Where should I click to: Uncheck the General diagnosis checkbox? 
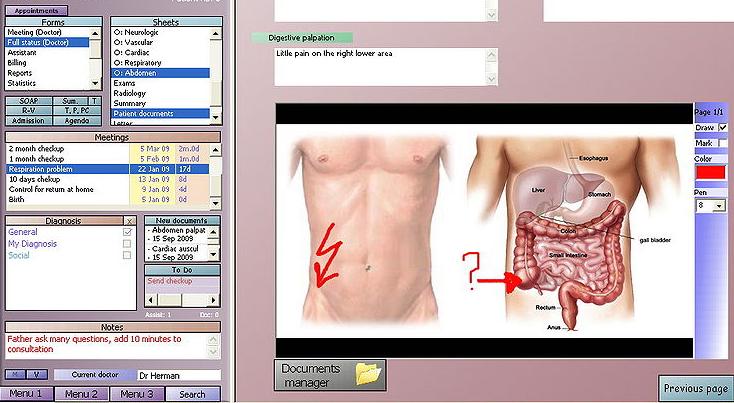(127, 232)
